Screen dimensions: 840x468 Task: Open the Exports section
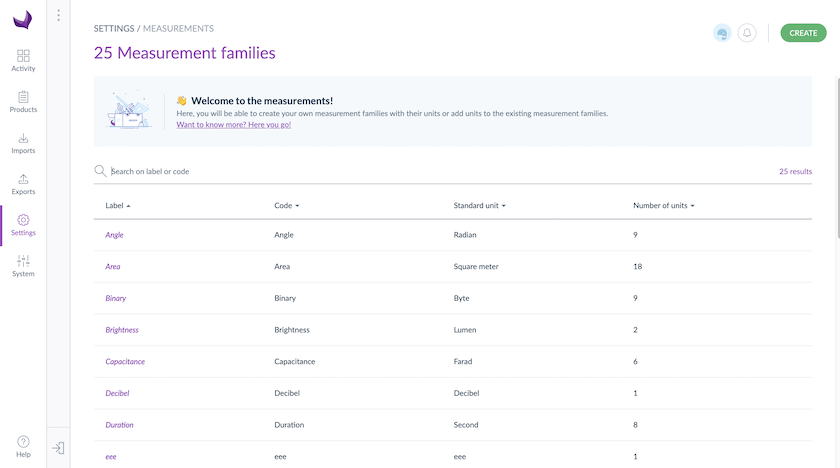click(23, 184)
